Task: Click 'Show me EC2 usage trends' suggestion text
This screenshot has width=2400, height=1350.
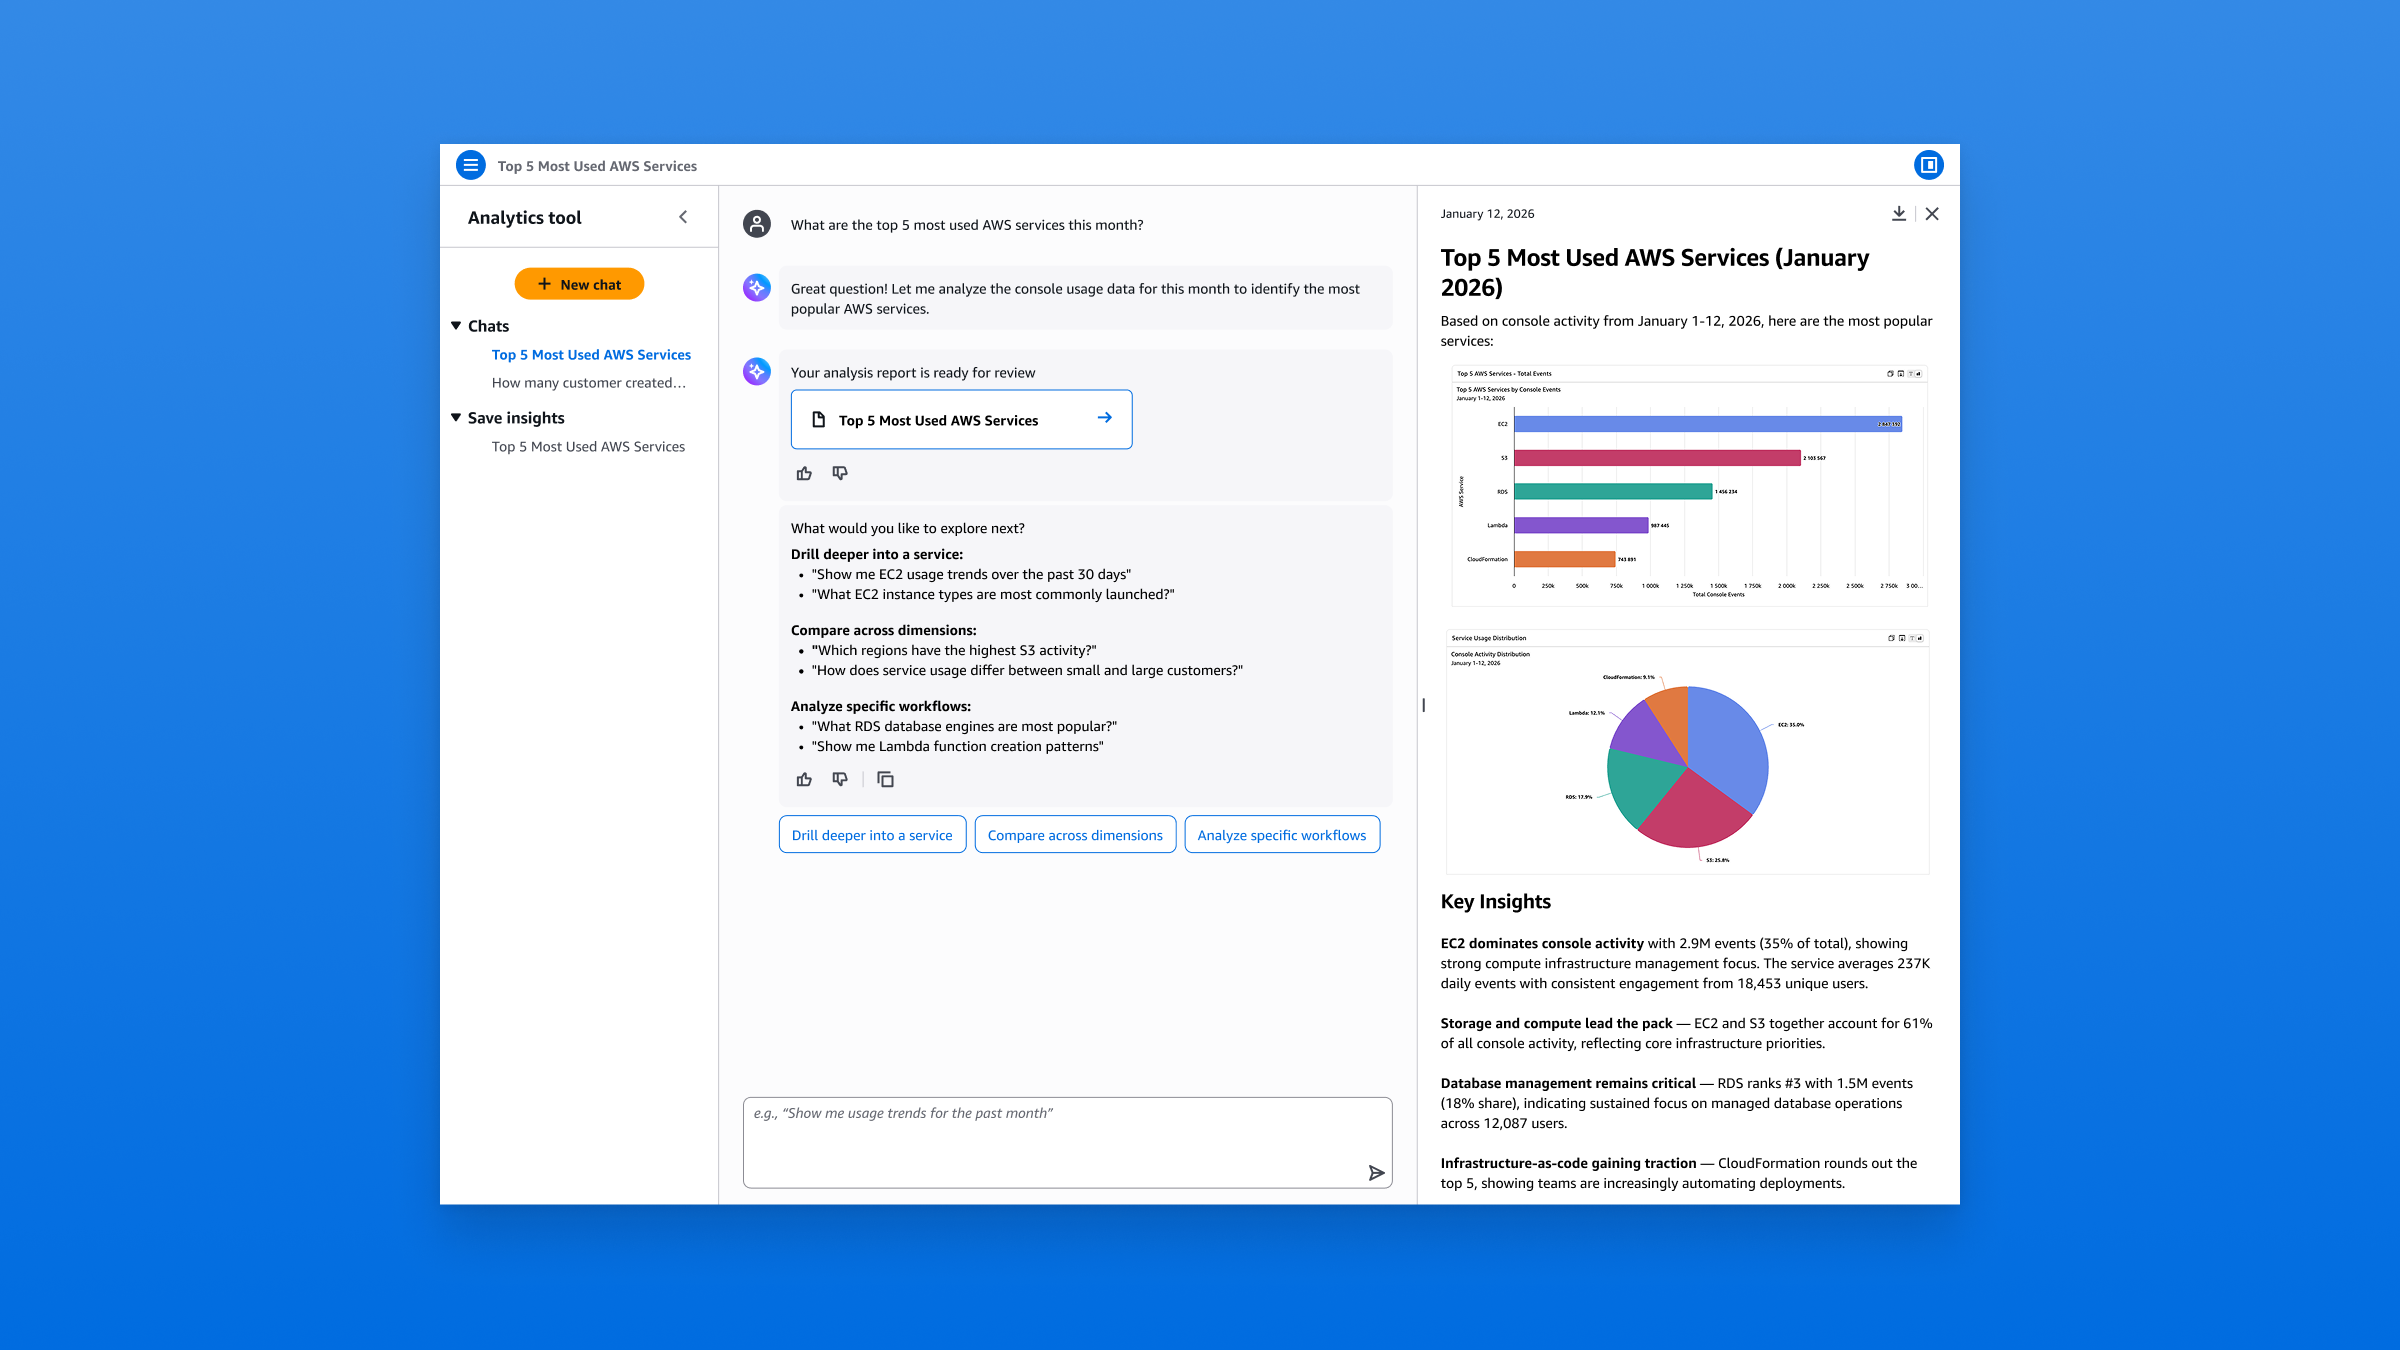Action: tap(971, 575)
